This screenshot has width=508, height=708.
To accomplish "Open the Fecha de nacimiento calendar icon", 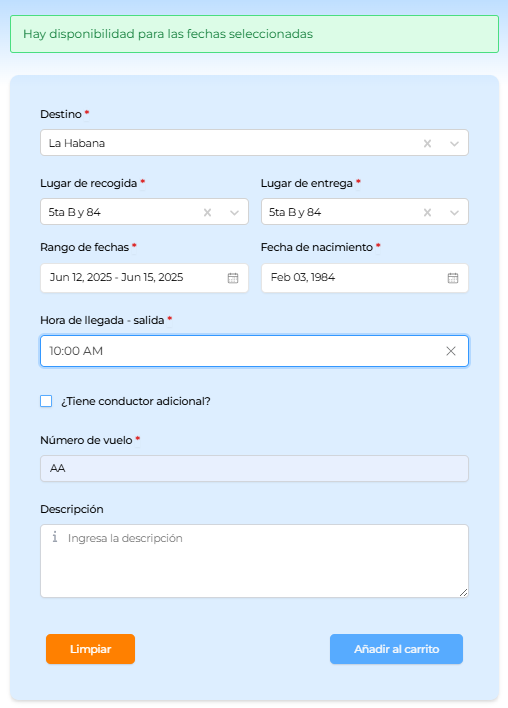I will click(x=452, y=278).
